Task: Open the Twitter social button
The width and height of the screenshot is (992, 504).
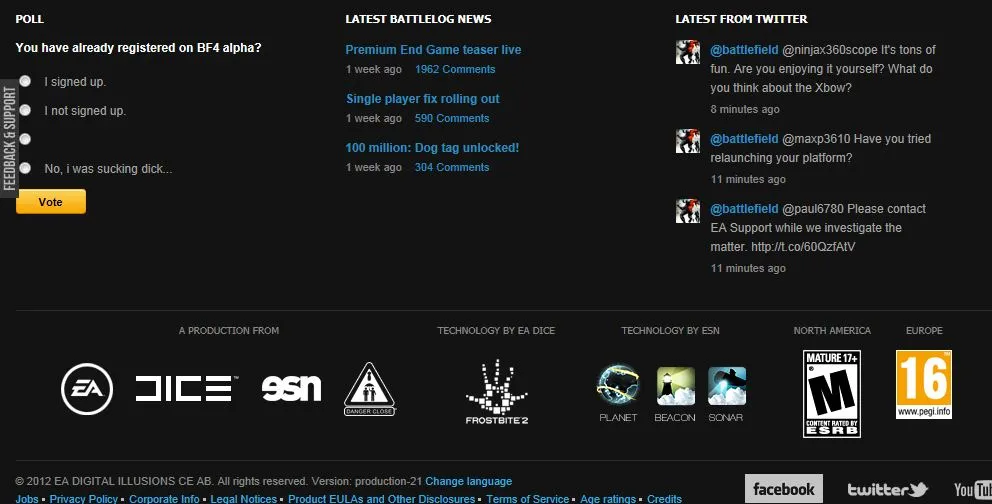Action: (887, 489)
